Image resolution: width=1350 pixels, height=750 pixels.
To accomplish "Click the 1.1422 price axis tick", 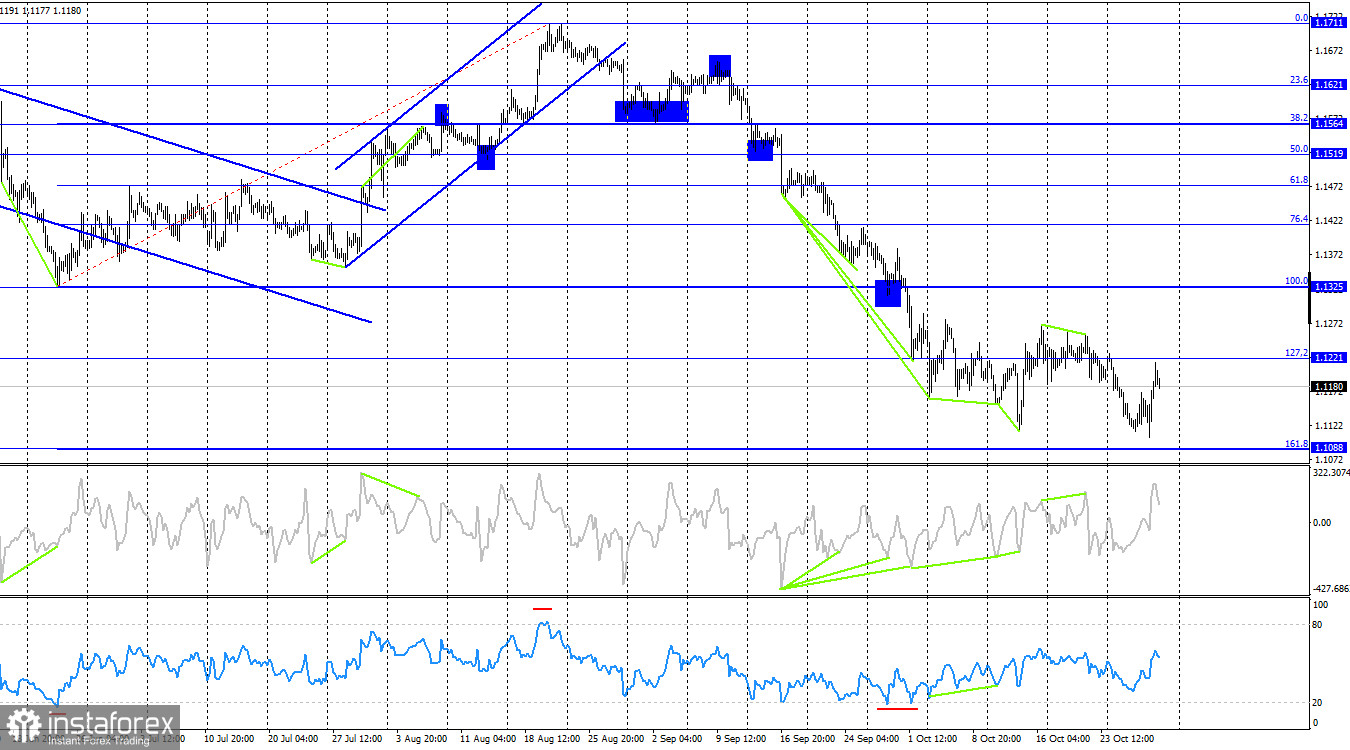I will (x=1328, y=221).
